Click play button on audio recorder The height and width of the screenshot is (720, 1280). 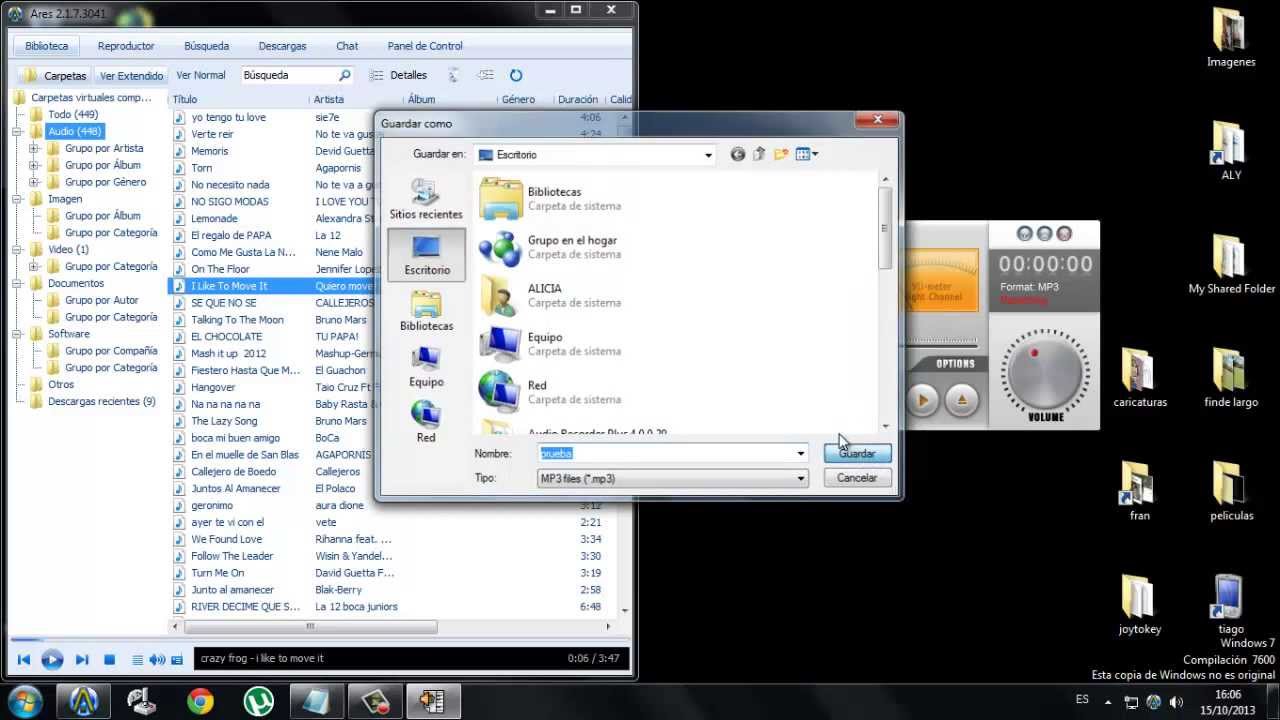coord(922,400)
